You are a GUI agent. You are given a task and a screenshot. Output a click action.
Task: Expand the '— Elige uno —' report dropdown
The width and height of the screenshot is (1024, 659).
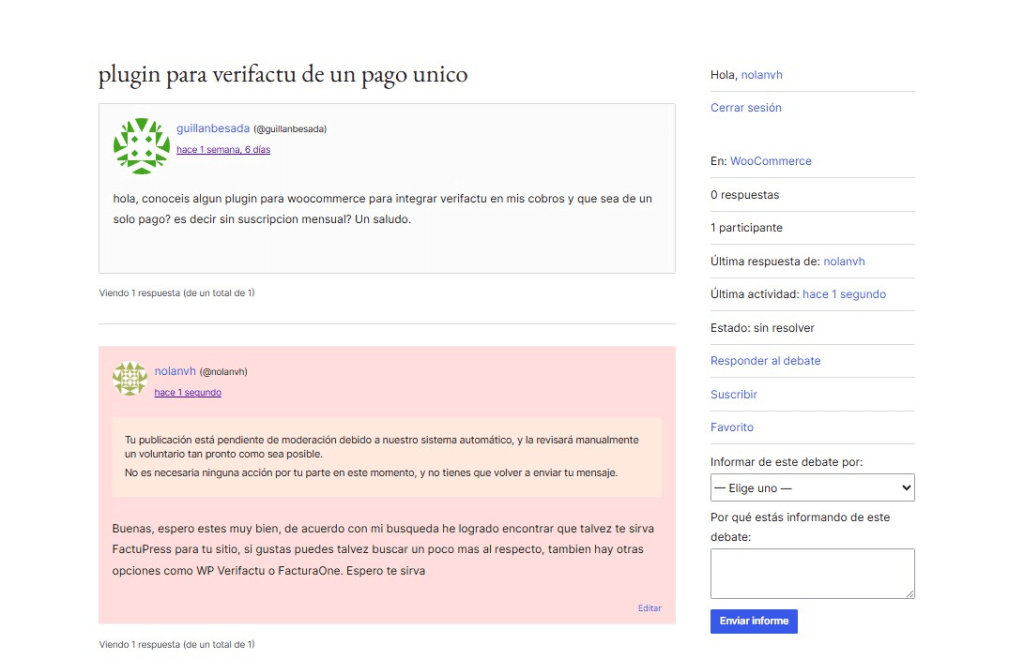tap(811, 488)
